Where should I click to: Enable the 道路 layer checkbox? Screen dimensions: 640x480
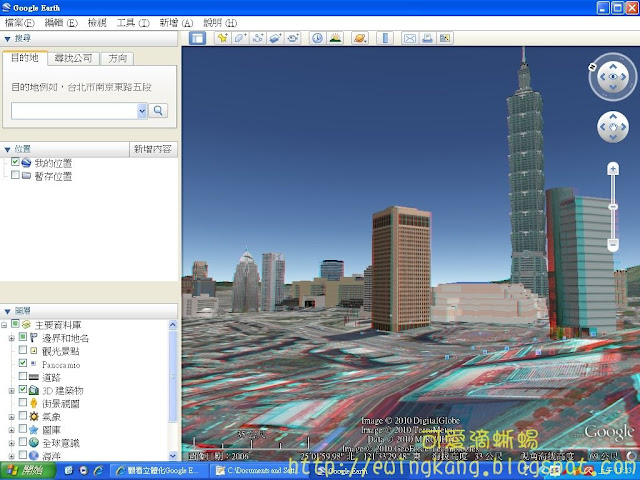(23, 376)
